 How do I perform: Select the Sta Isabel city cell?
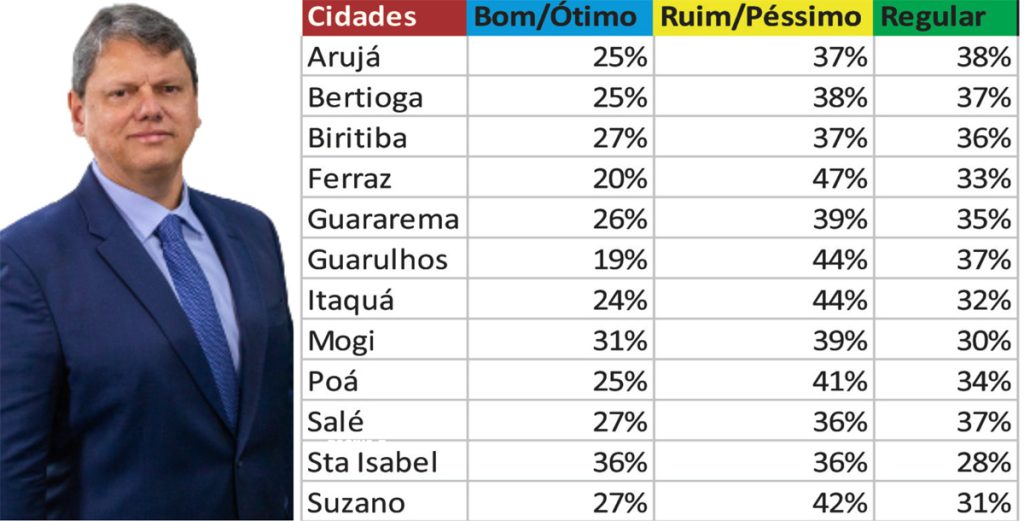[x=385, y=462]
